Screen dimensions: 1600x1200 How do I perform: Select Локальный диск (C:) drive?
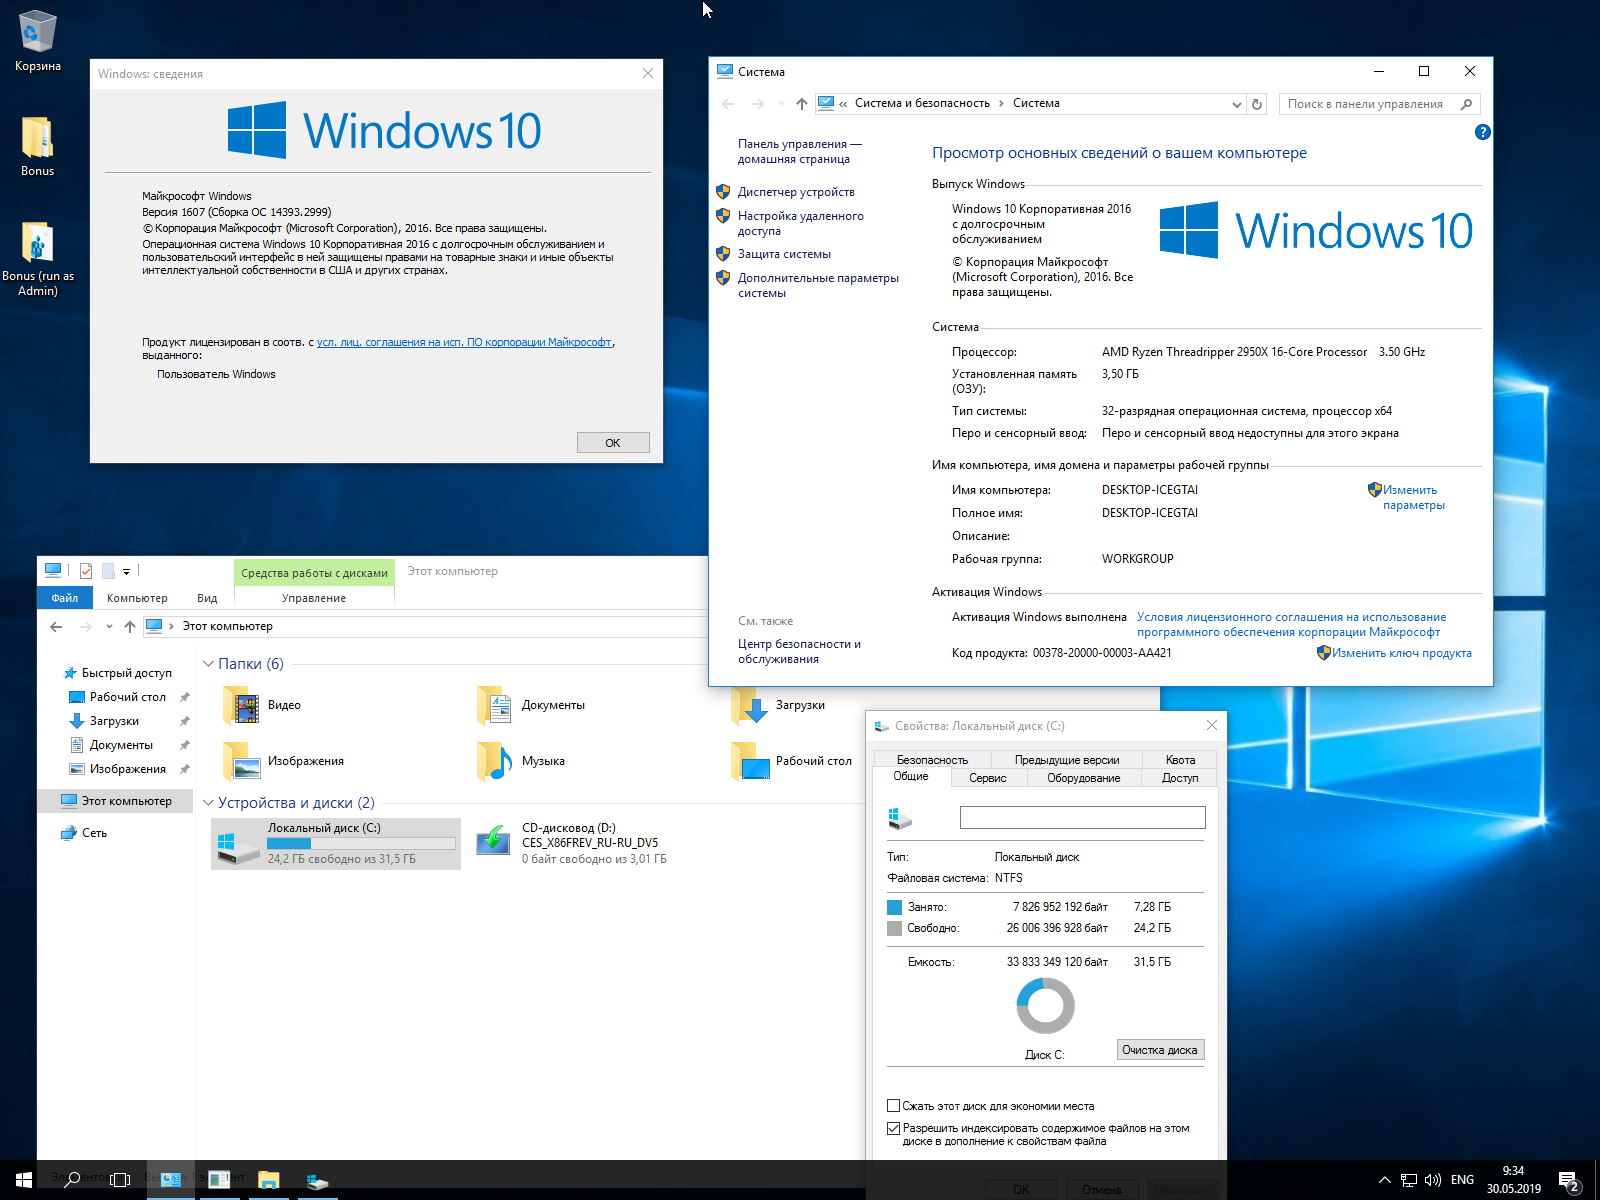click(336, 843)
